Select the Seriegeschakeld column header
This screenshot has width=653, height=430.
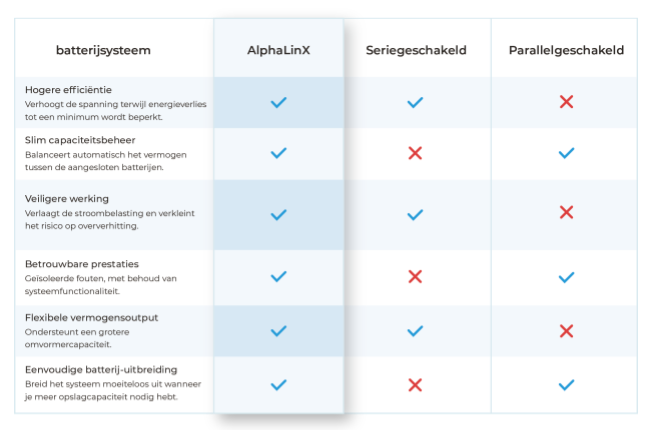pos(416,50)
